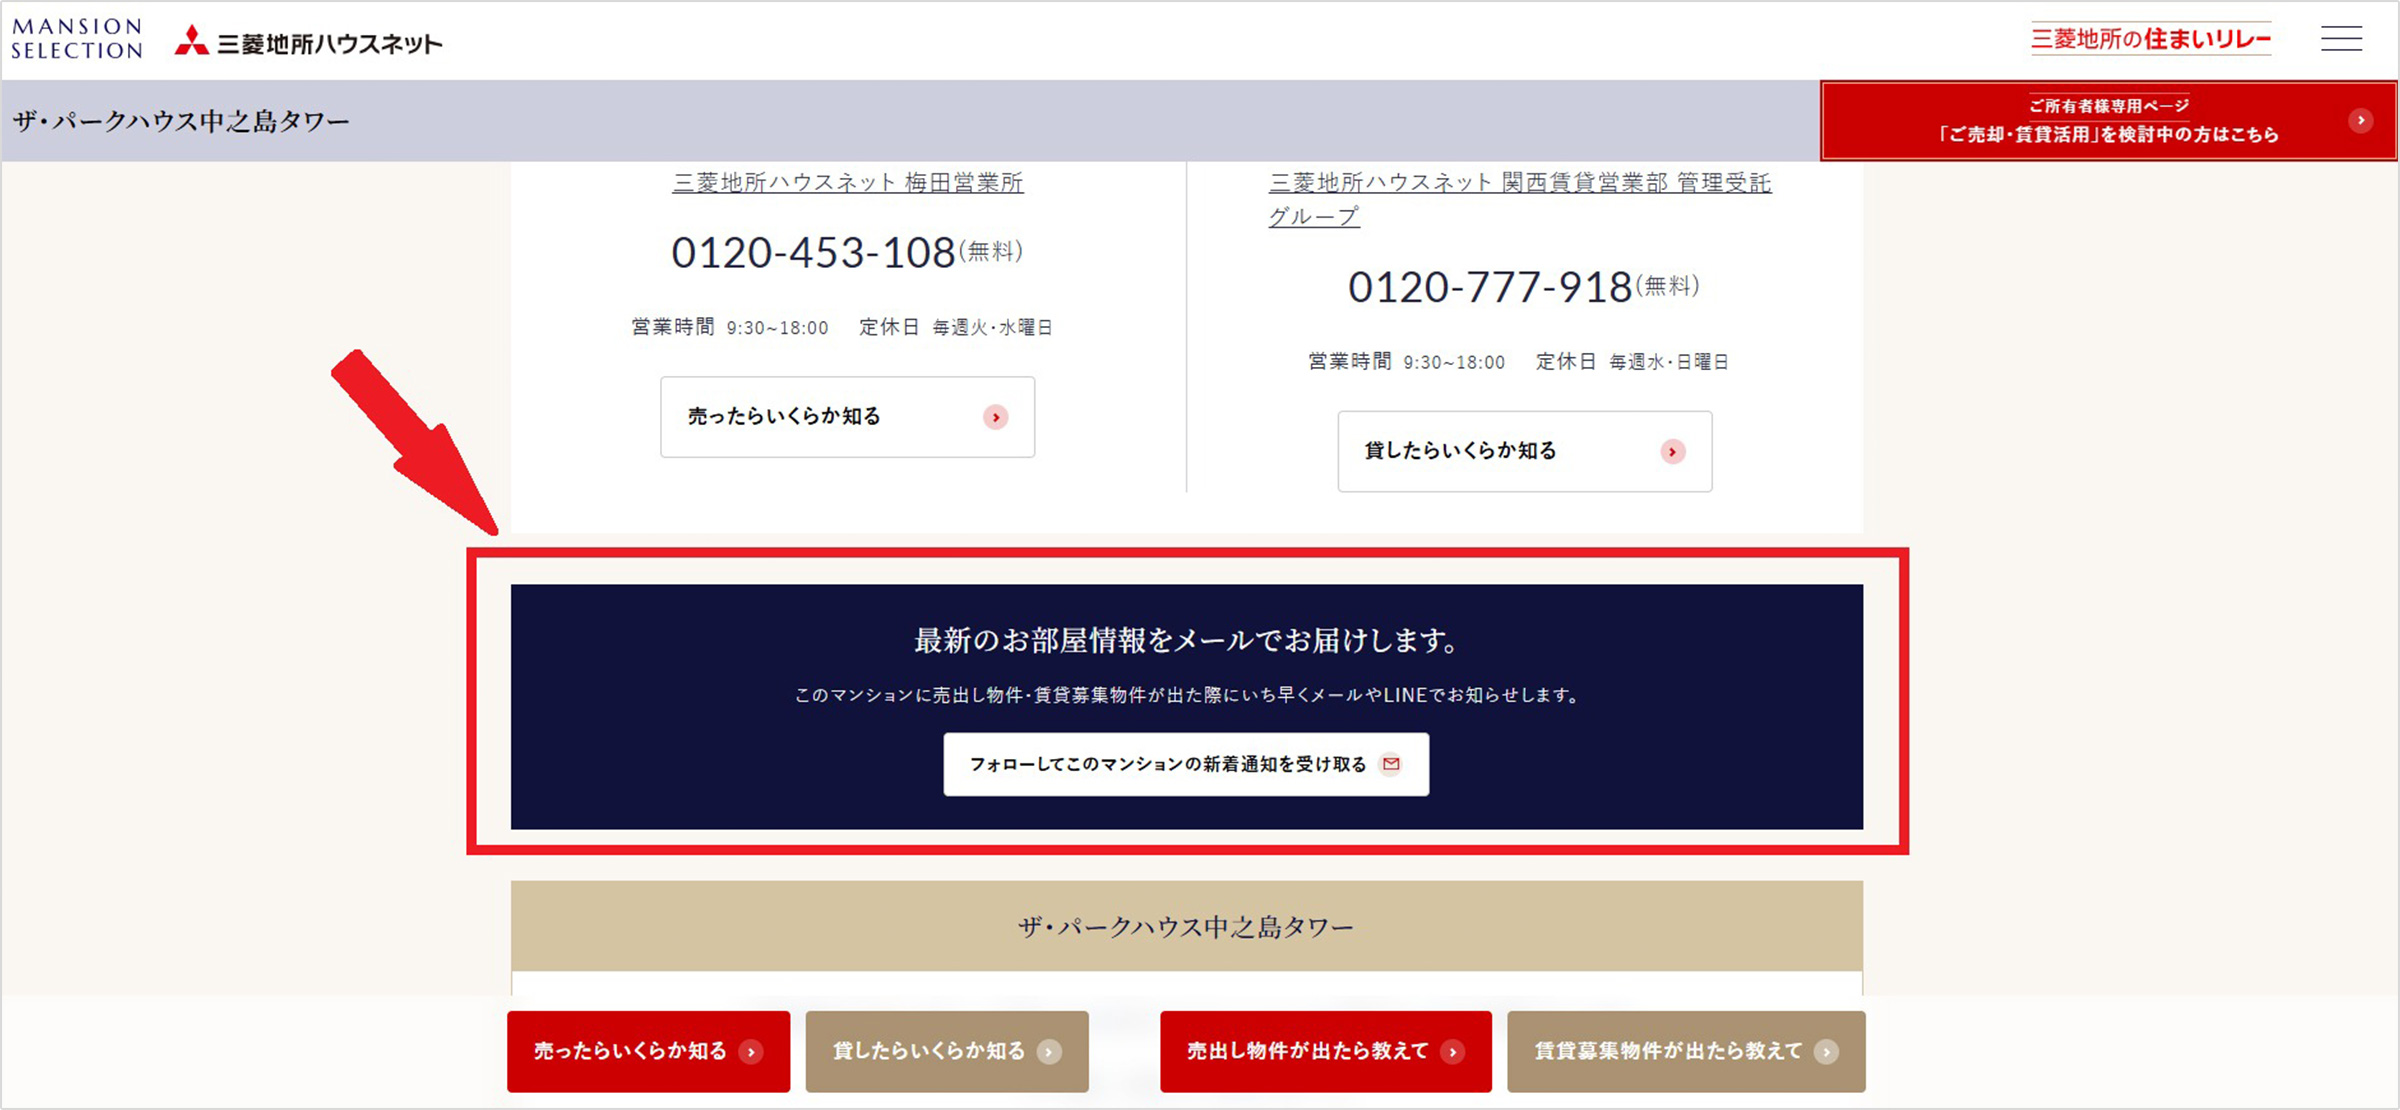Click arrow icon on tan 貸したらいくらか知る footer button

click(1049, 1052)
